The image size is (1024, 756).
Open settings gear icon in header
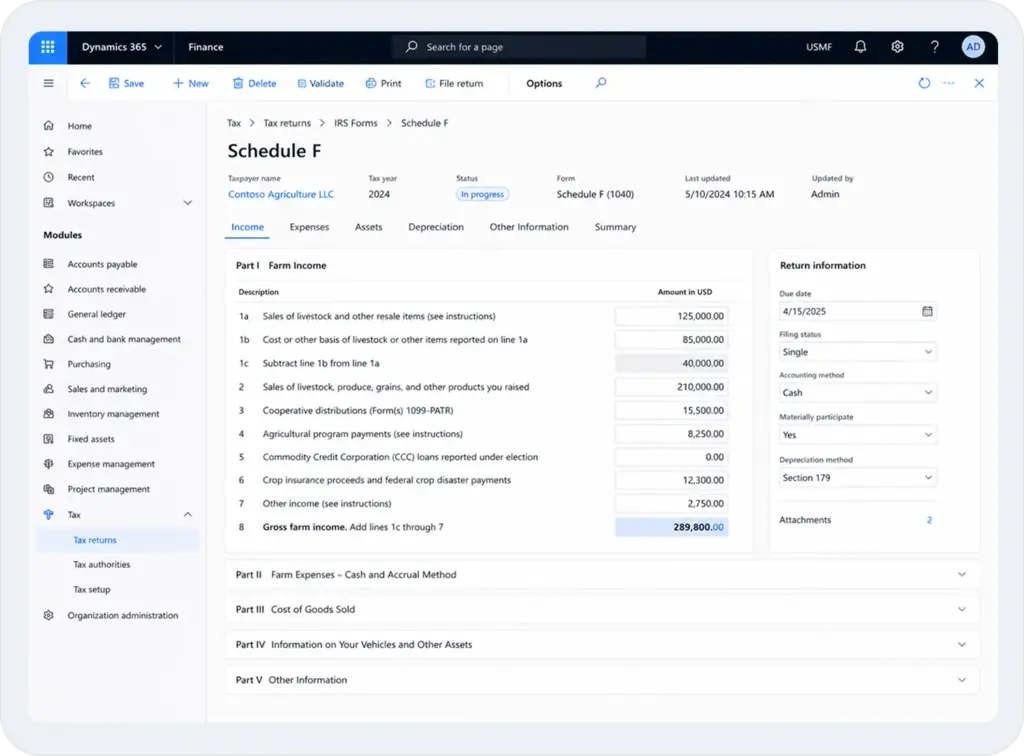[897, 47]
